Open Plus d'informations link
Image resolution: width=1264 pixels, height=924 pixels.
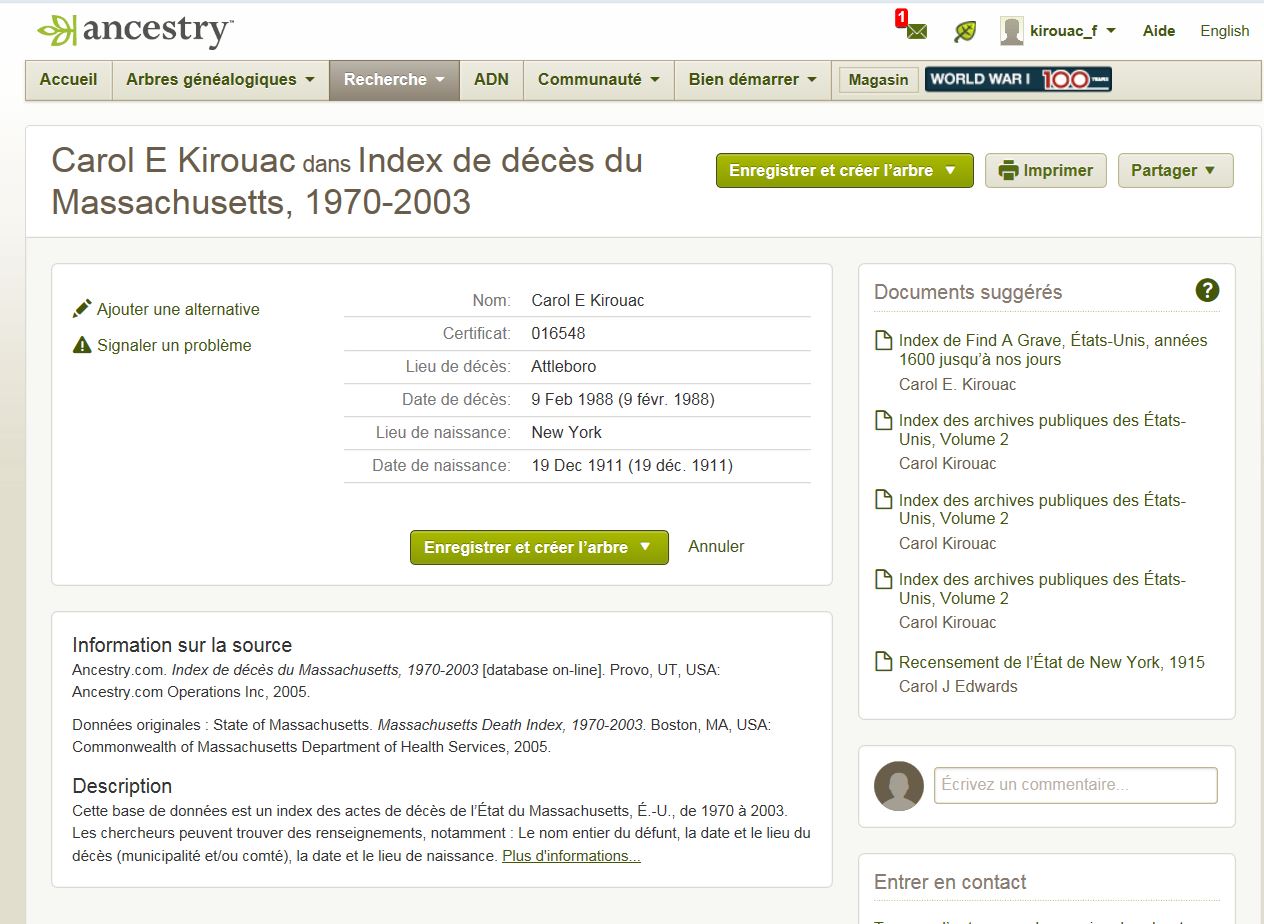(x=571, y=856)
